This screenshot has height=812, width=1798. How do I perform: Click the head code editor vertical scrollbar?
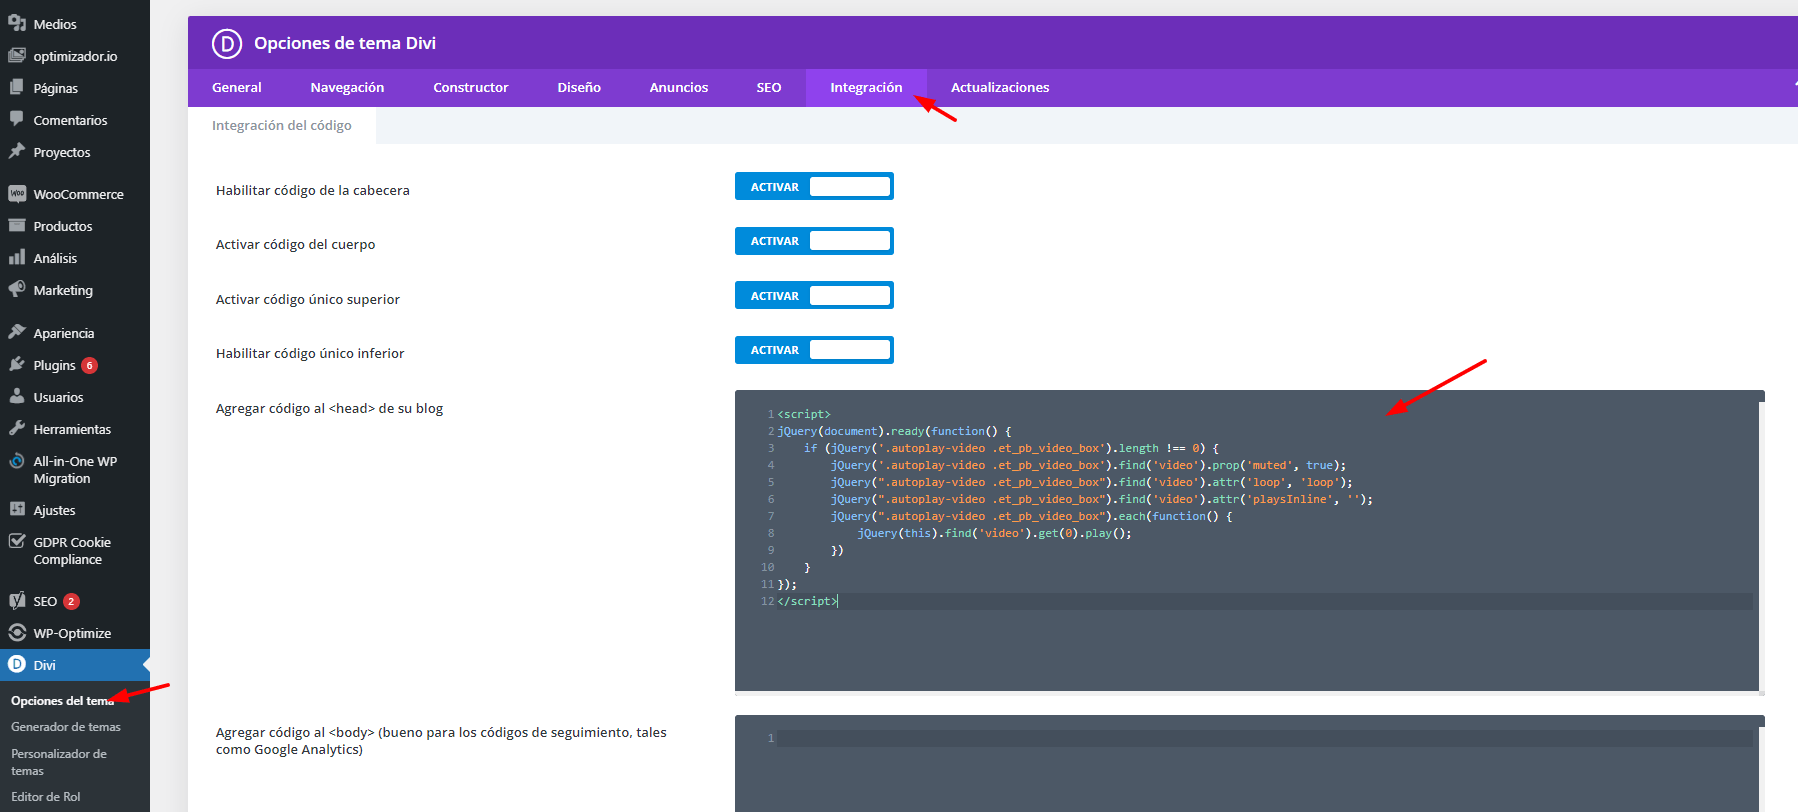coord(1762,545)
